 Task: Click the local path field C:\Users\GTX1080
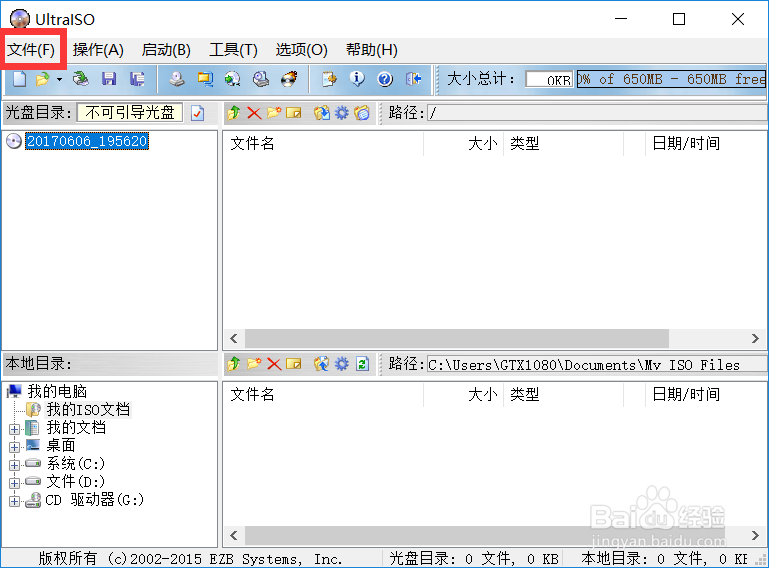tap(597, 364)
